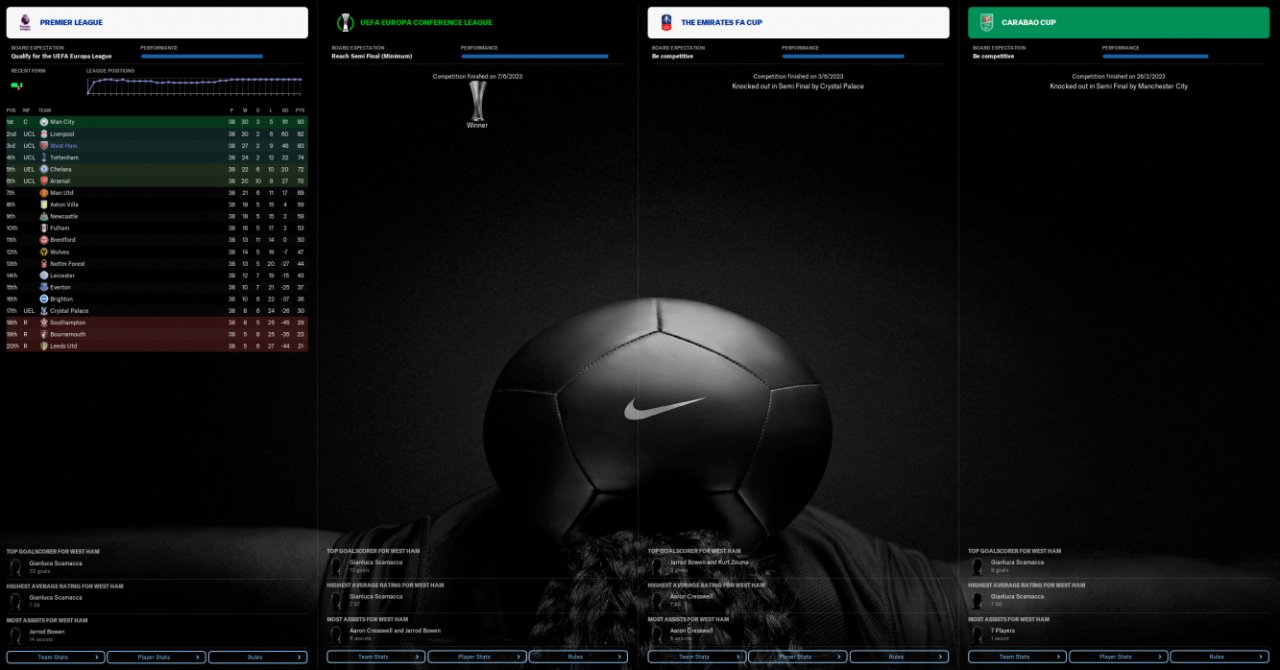1280x670 pixels.
Task: Click the Tottenham club badge
Action: coord(44,157)
